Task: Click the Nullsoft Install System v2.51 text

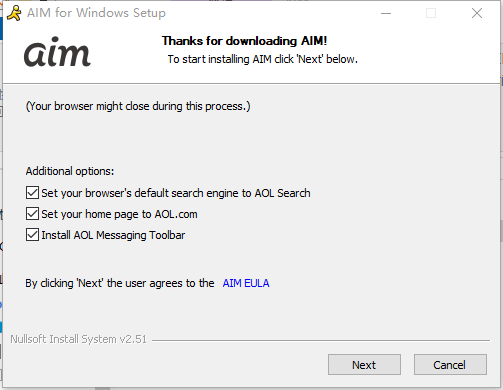Action: (x=78, y=339)
